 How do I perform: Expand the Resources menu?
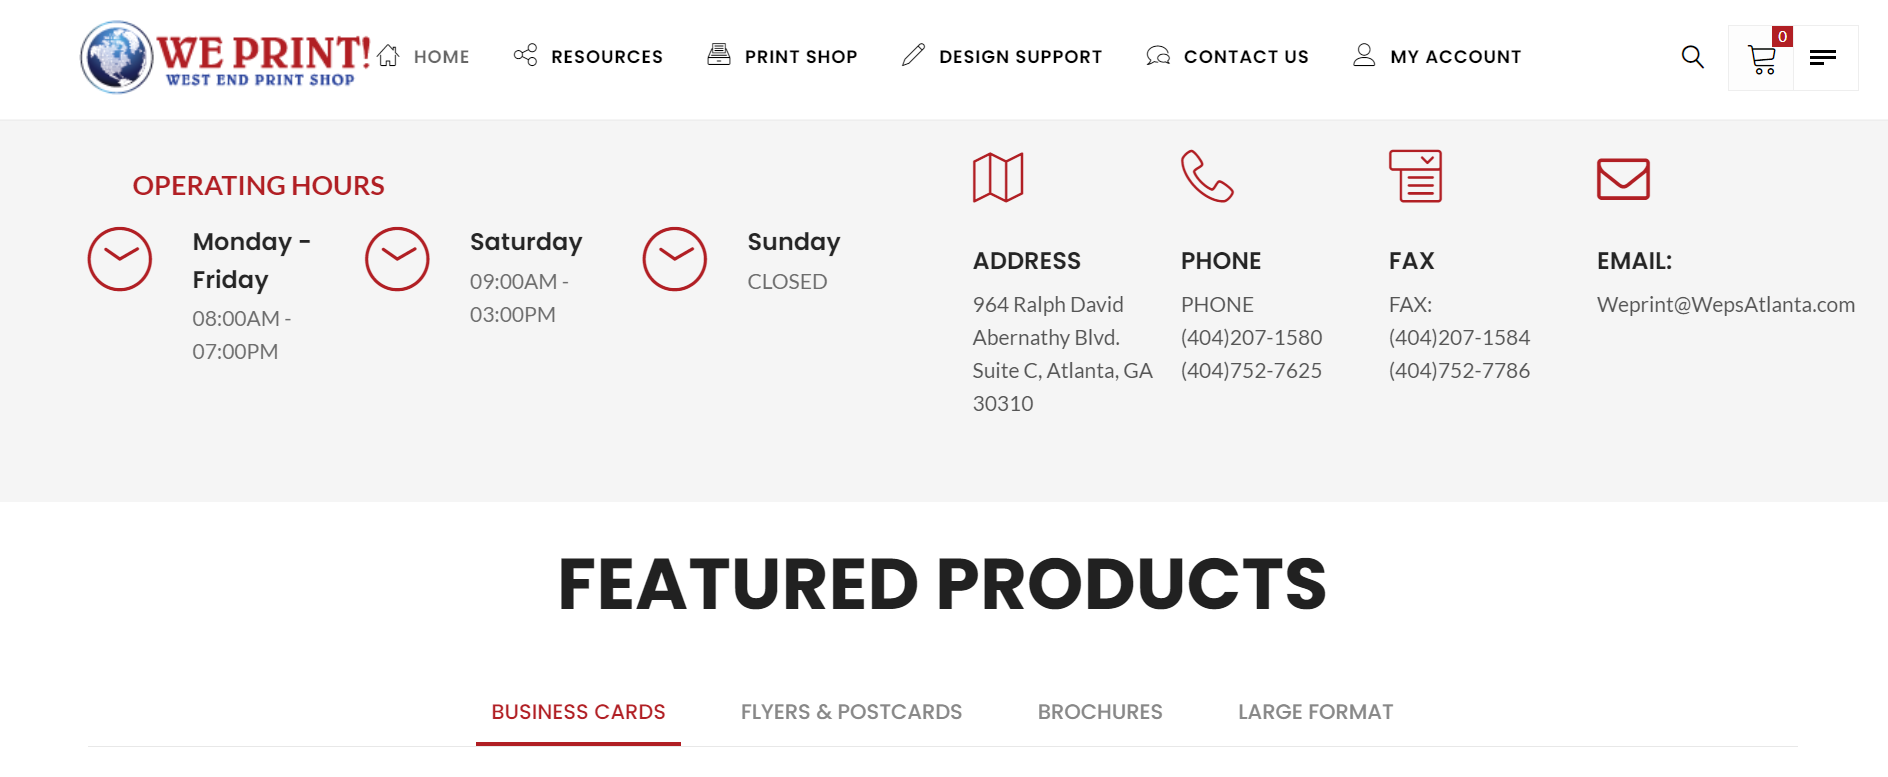point(588,57)
